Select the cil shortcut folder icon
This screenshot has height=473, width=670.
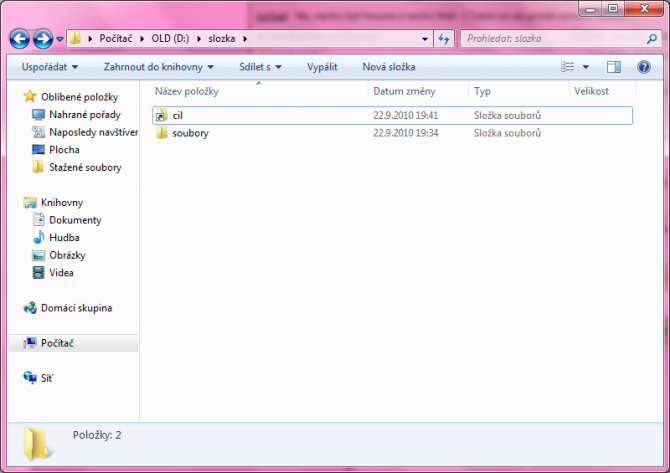pyautogui.click(x=162, y=116)
